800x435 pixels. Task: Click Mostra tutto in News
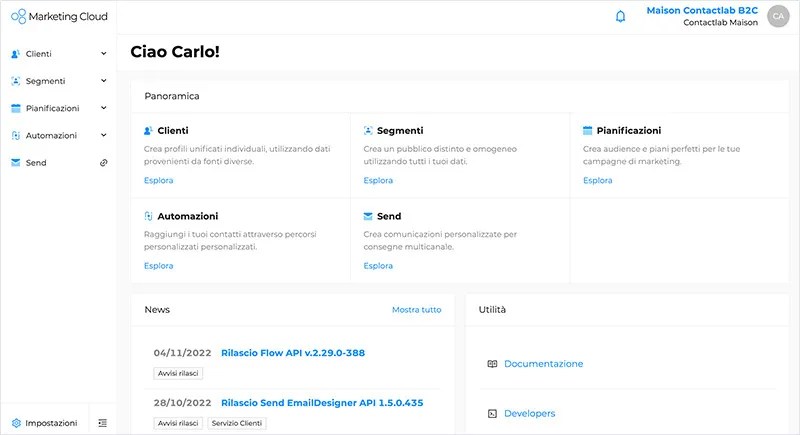tap(416, 310)
